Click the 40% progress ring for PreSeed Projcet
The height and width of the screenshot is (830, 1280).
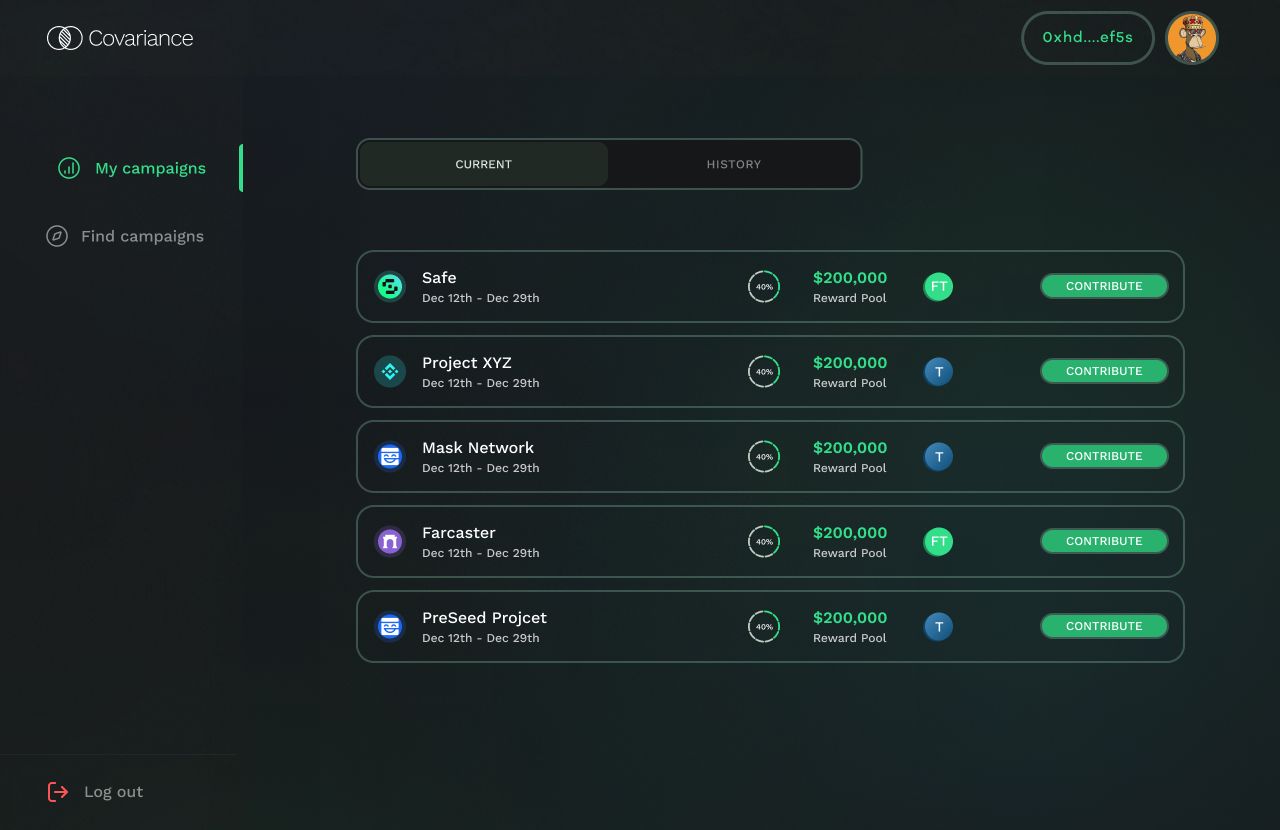(x=764, y=626)
